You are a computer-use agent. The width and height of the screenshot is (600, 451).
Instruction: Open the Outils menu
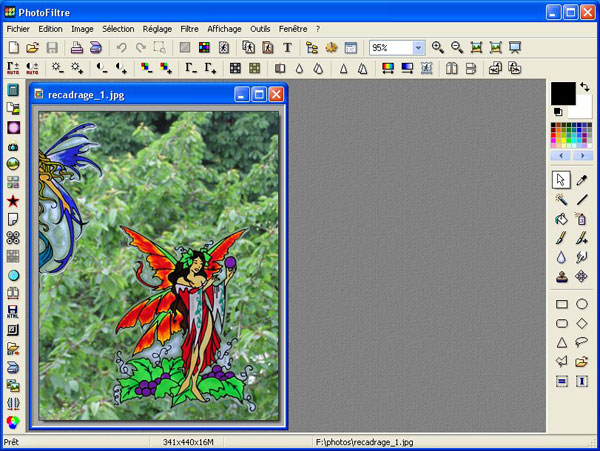[260, 29]
